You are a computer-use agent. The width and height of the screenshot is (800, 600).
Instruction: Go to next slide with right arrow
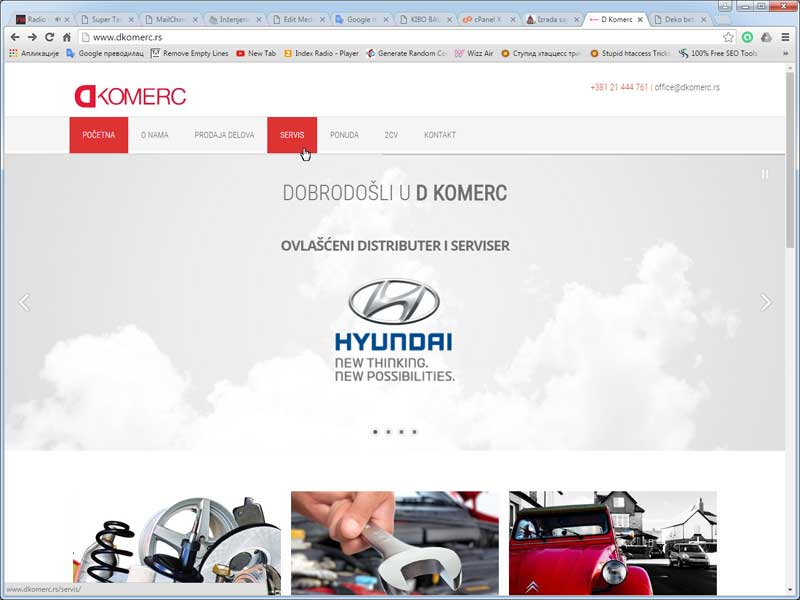765,302
